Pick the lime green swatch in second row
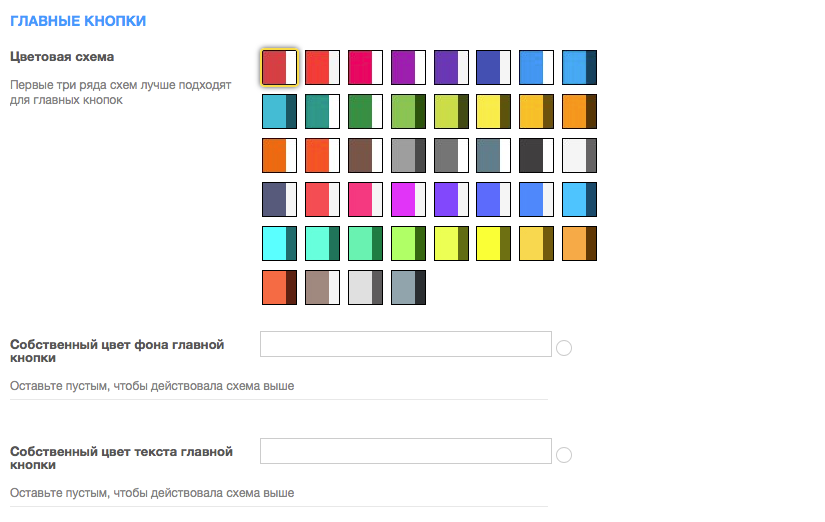 click(x=408, y=112)
